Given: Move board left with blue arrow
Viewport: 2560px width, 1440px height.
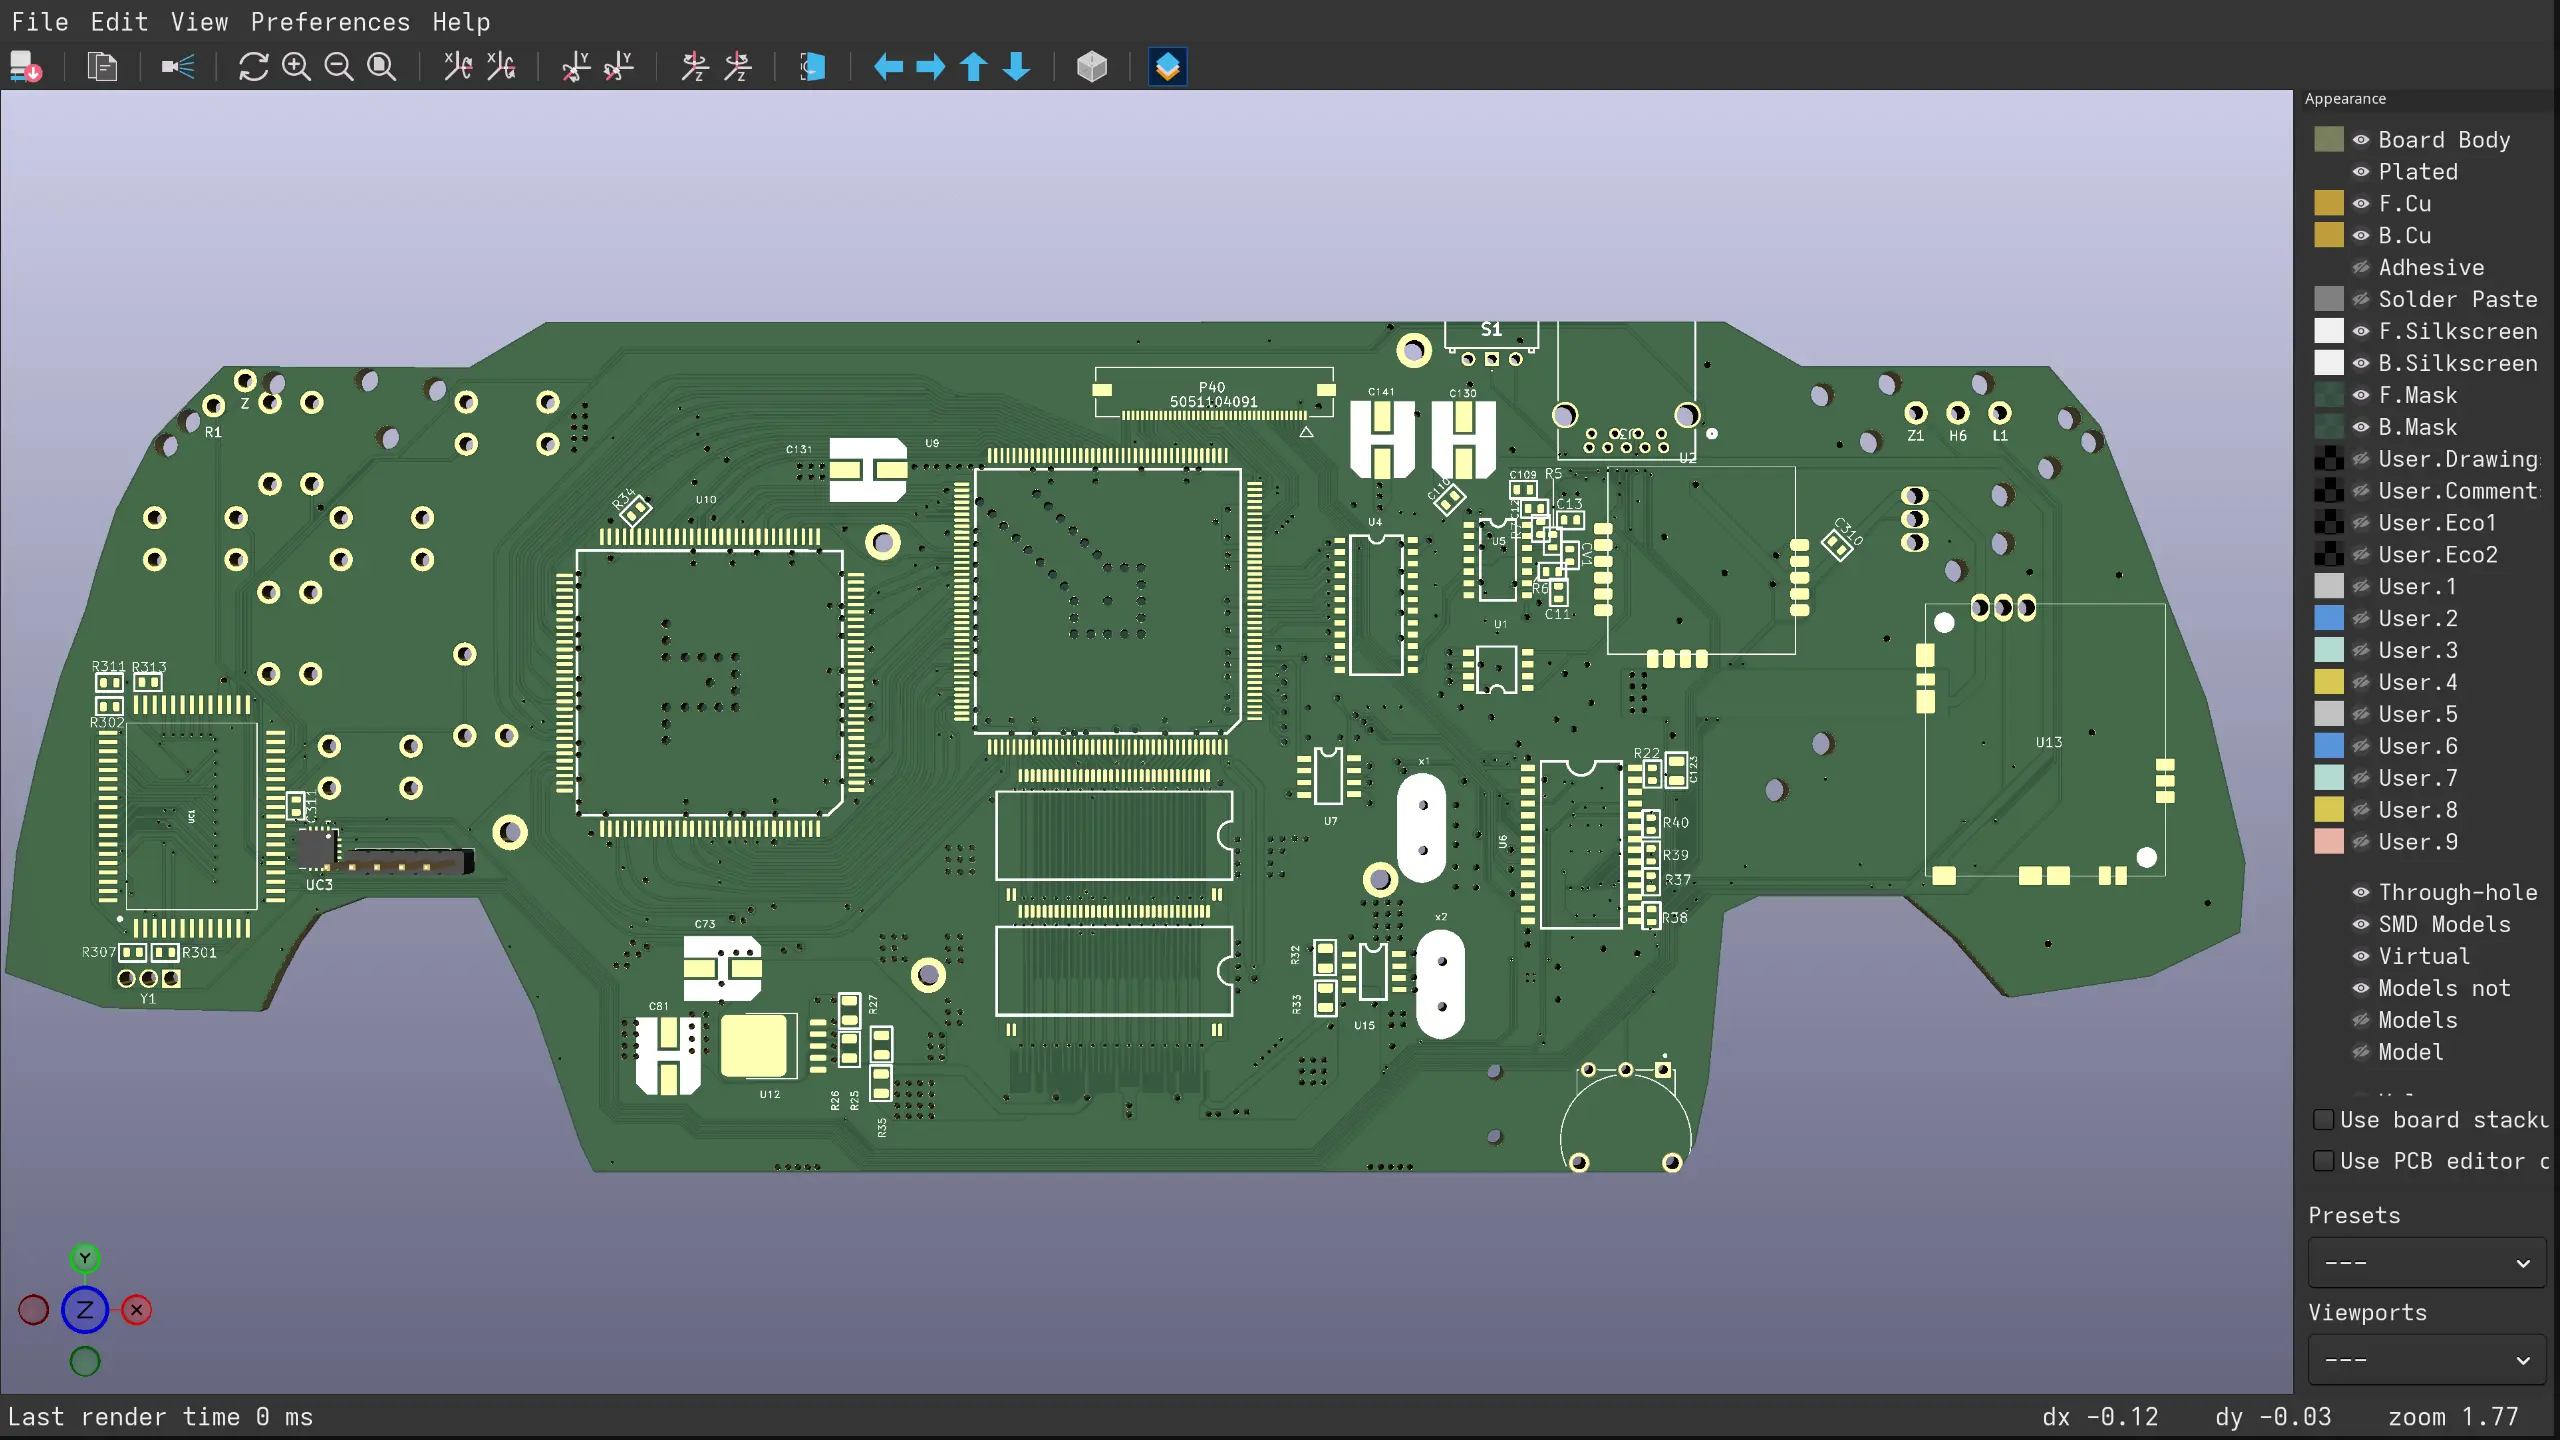Looking at the screenshot, I should (888, 67).
